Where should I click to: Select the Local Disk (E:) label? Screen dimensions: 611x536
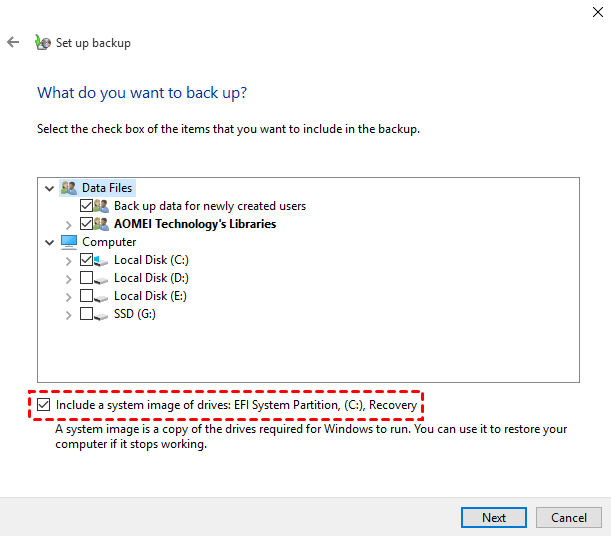click(150, 296)
